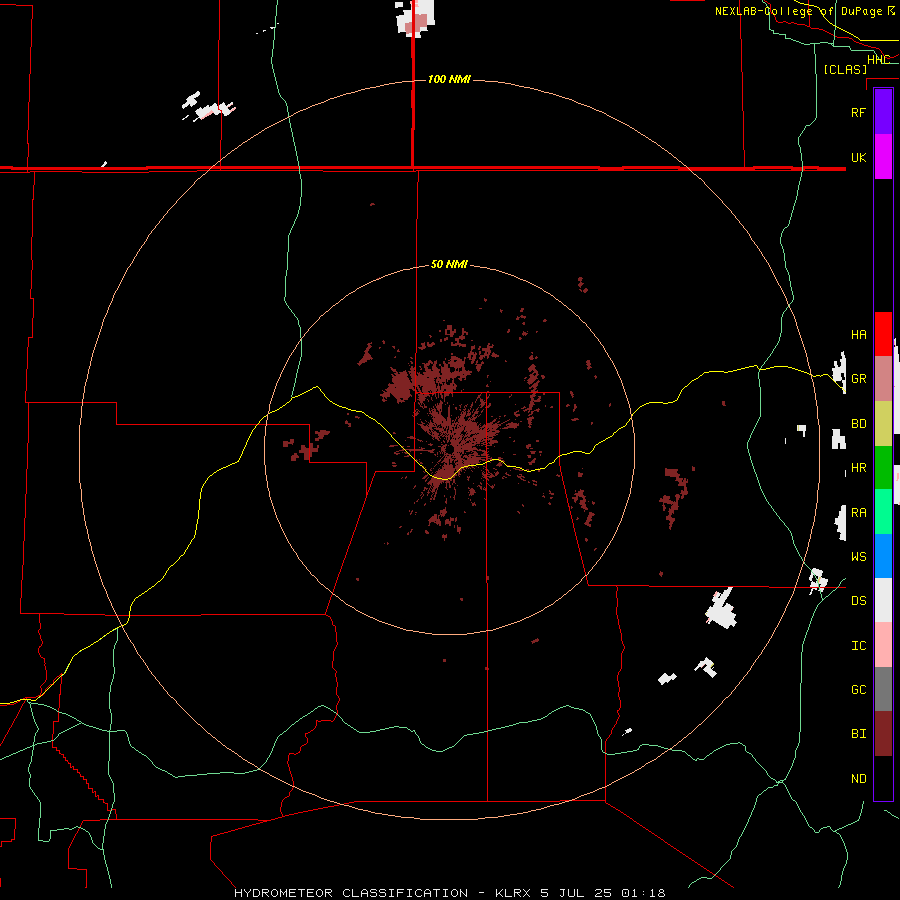This screenshot has width=900, height=900.
Task: Click the Hydrometeor Classification KLRX title text
Action: (449, 893)
